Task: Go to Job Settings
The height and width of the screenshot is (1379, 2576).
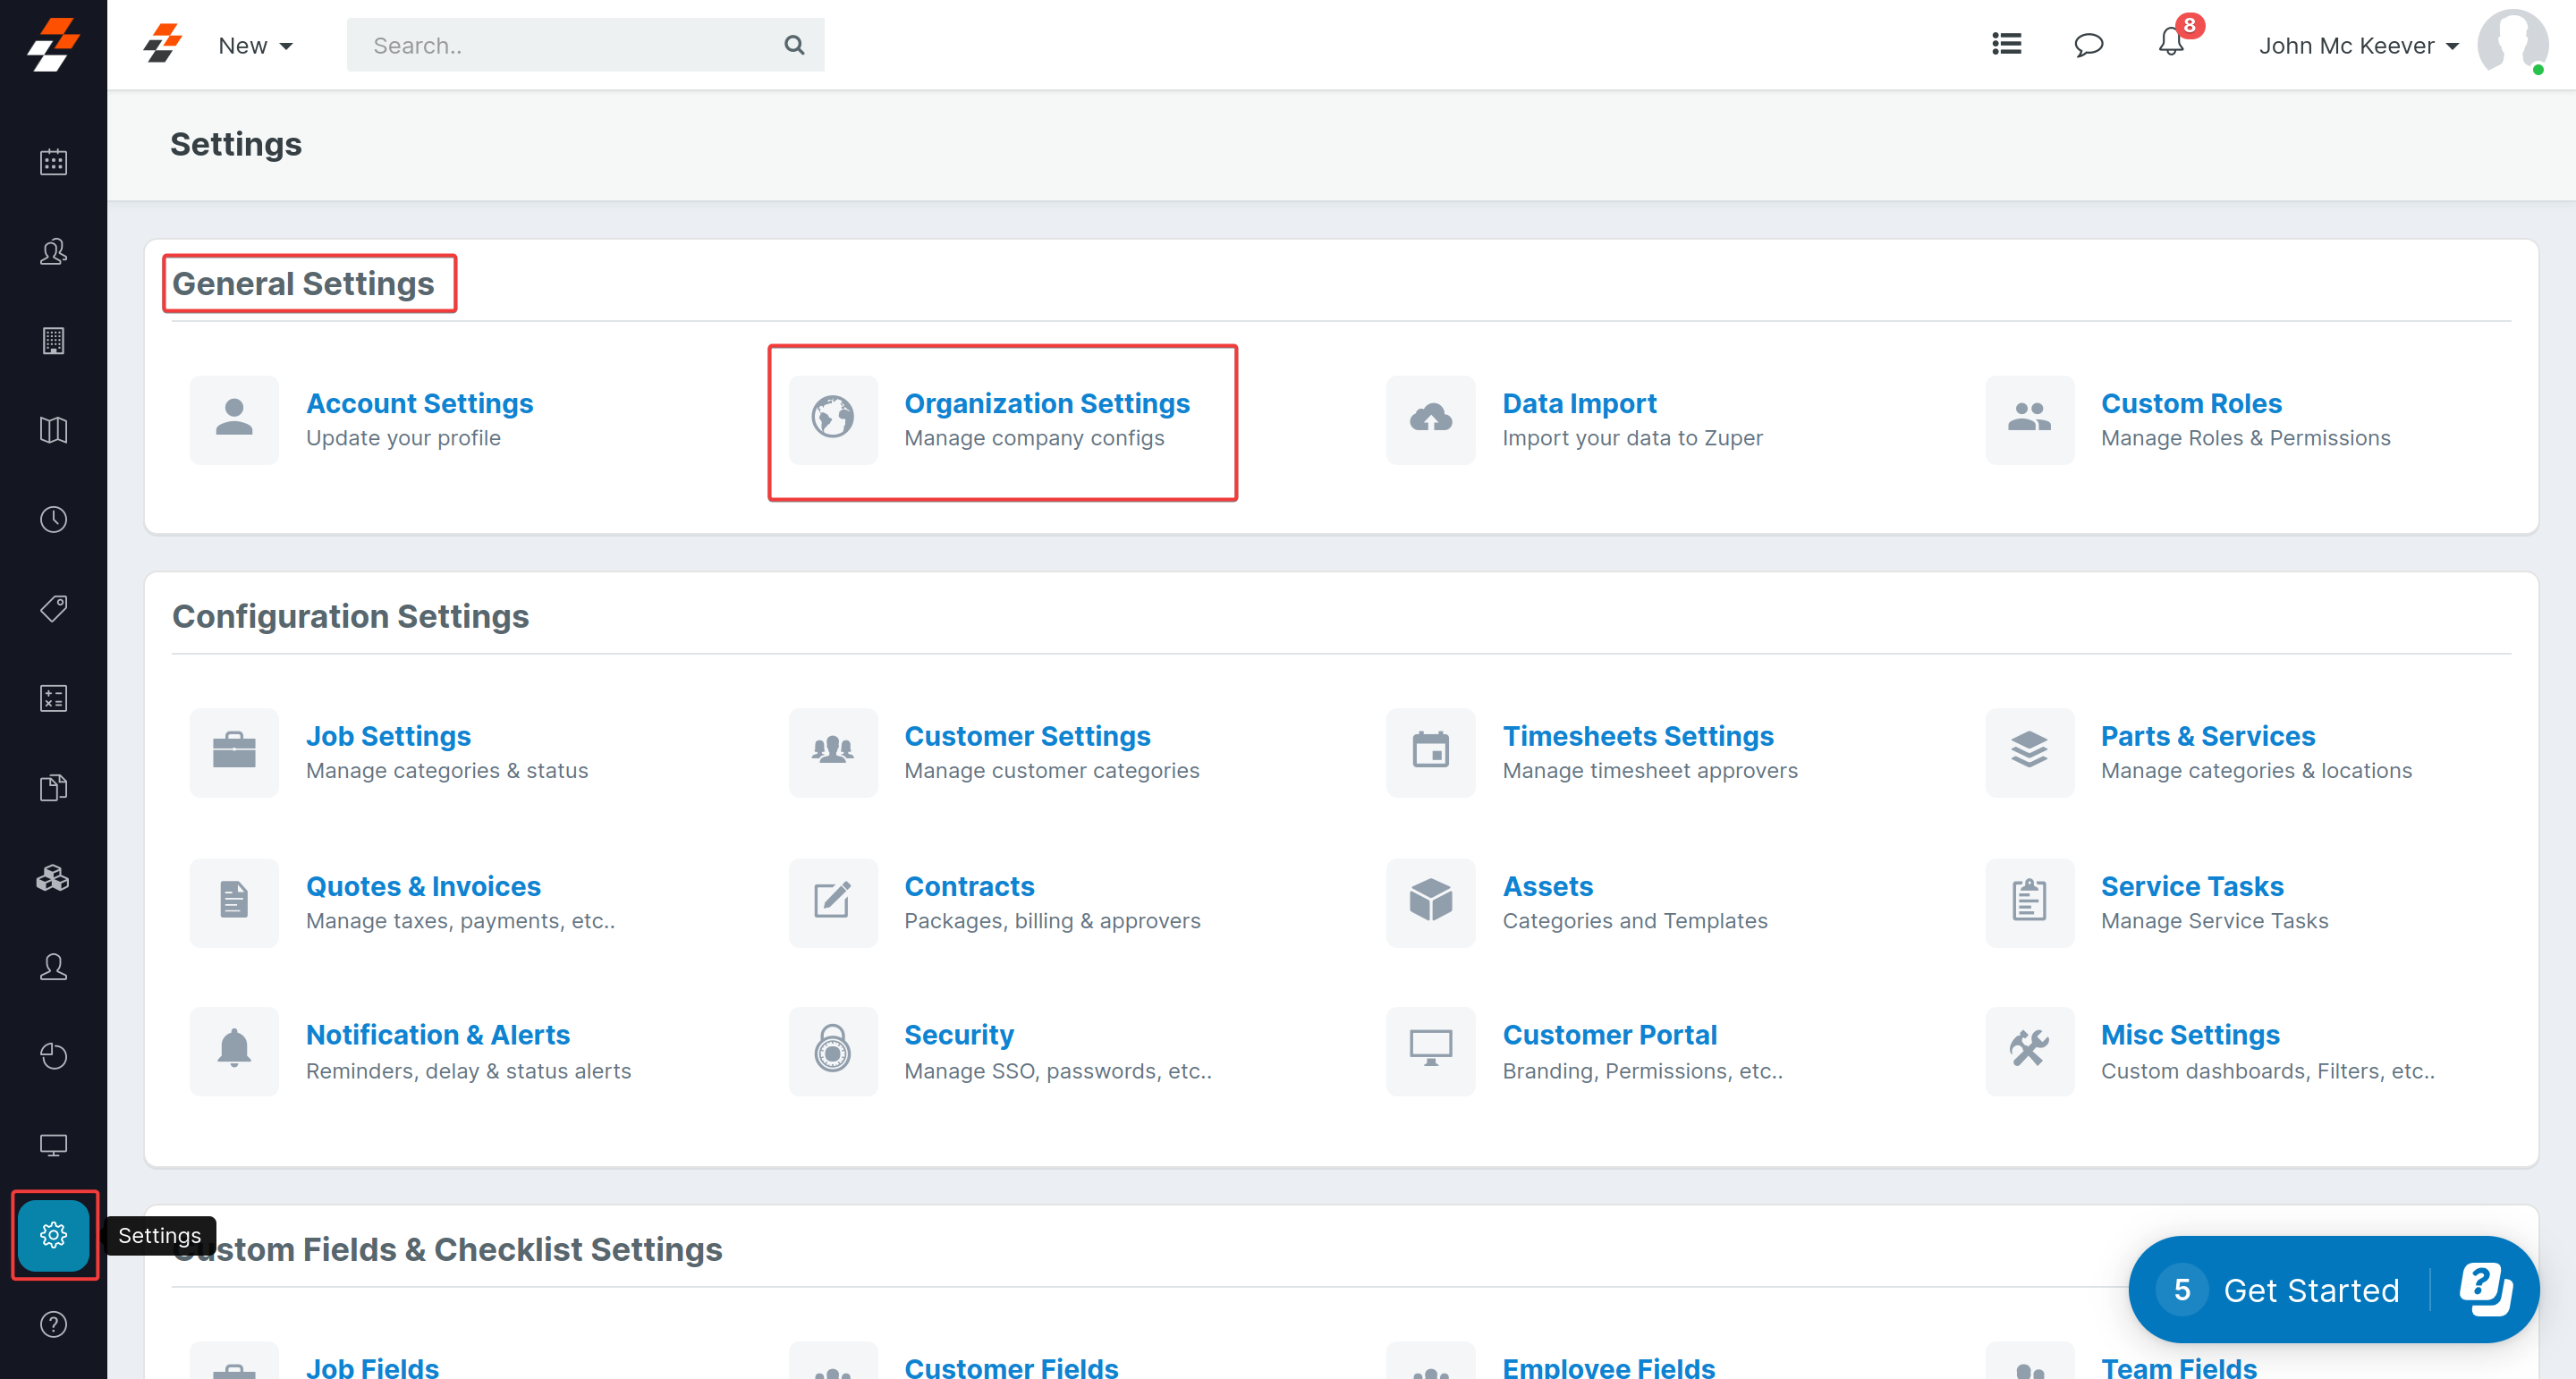Action: [388, 736]
